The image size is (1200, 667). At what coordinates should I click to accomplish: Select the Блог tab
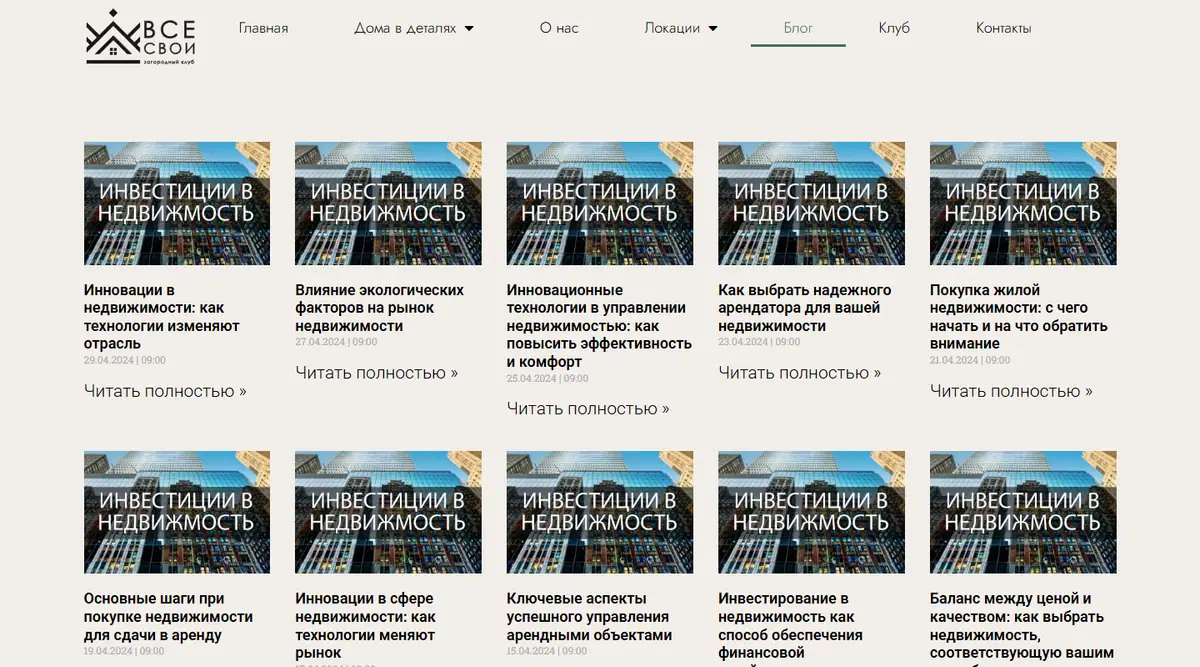tap(798, 28)
